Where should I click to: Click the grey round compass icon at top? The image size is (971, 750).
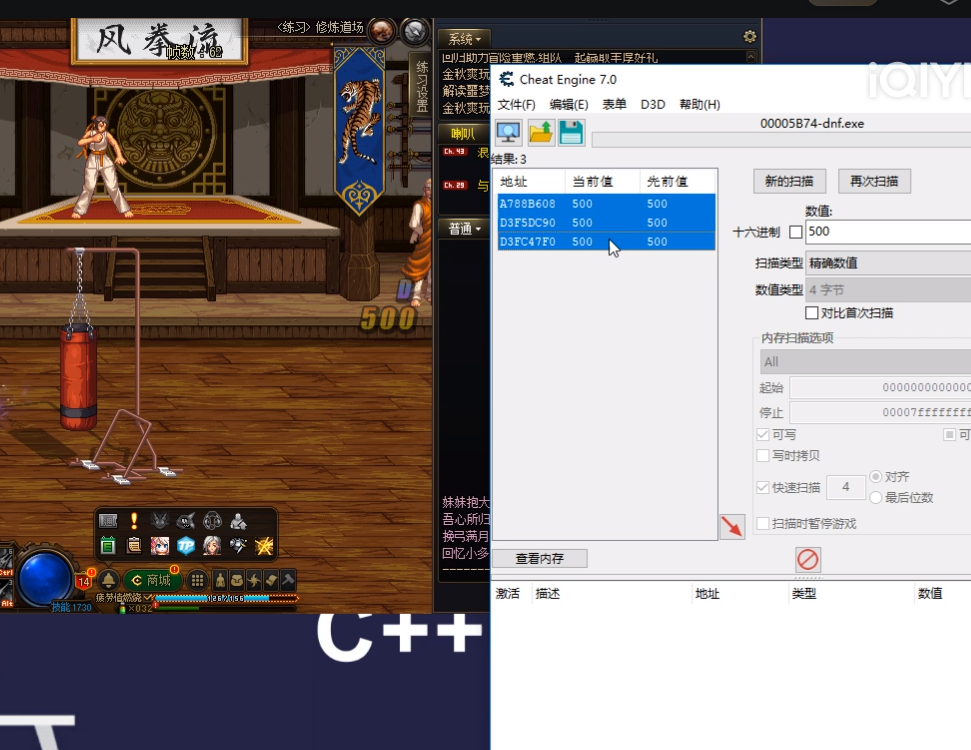point(414,30)
